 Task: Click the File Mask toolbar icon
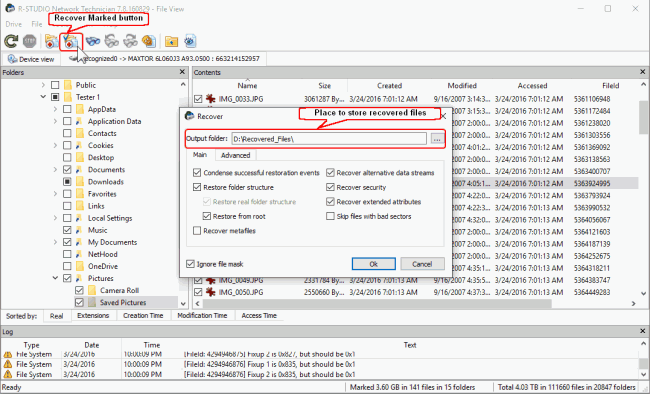click(149, 41)
